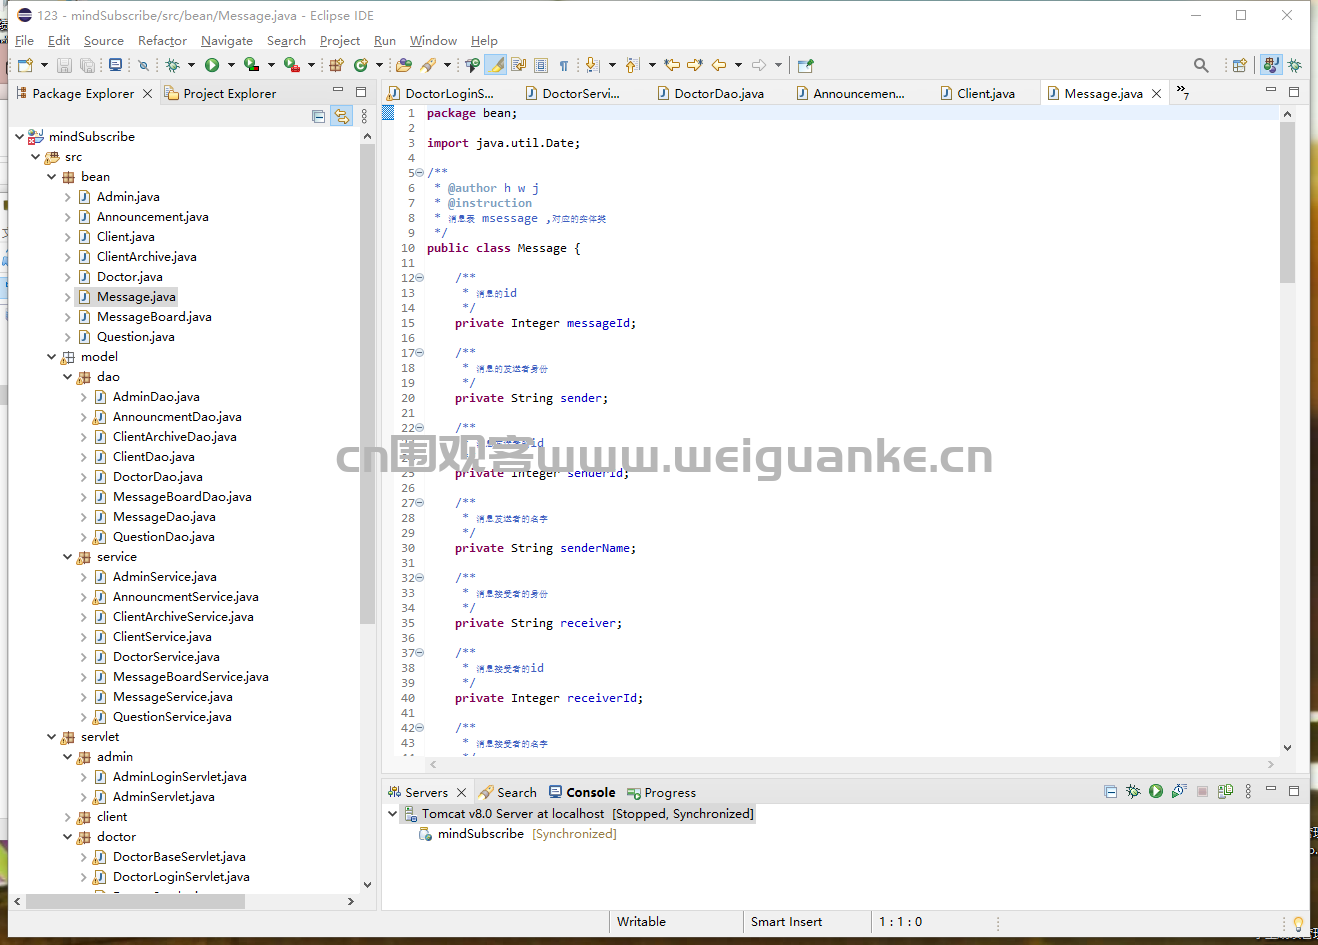Click the Last Edit Location icon
1318x945 pixels.
pyautogui.click(x=671, y=65)
